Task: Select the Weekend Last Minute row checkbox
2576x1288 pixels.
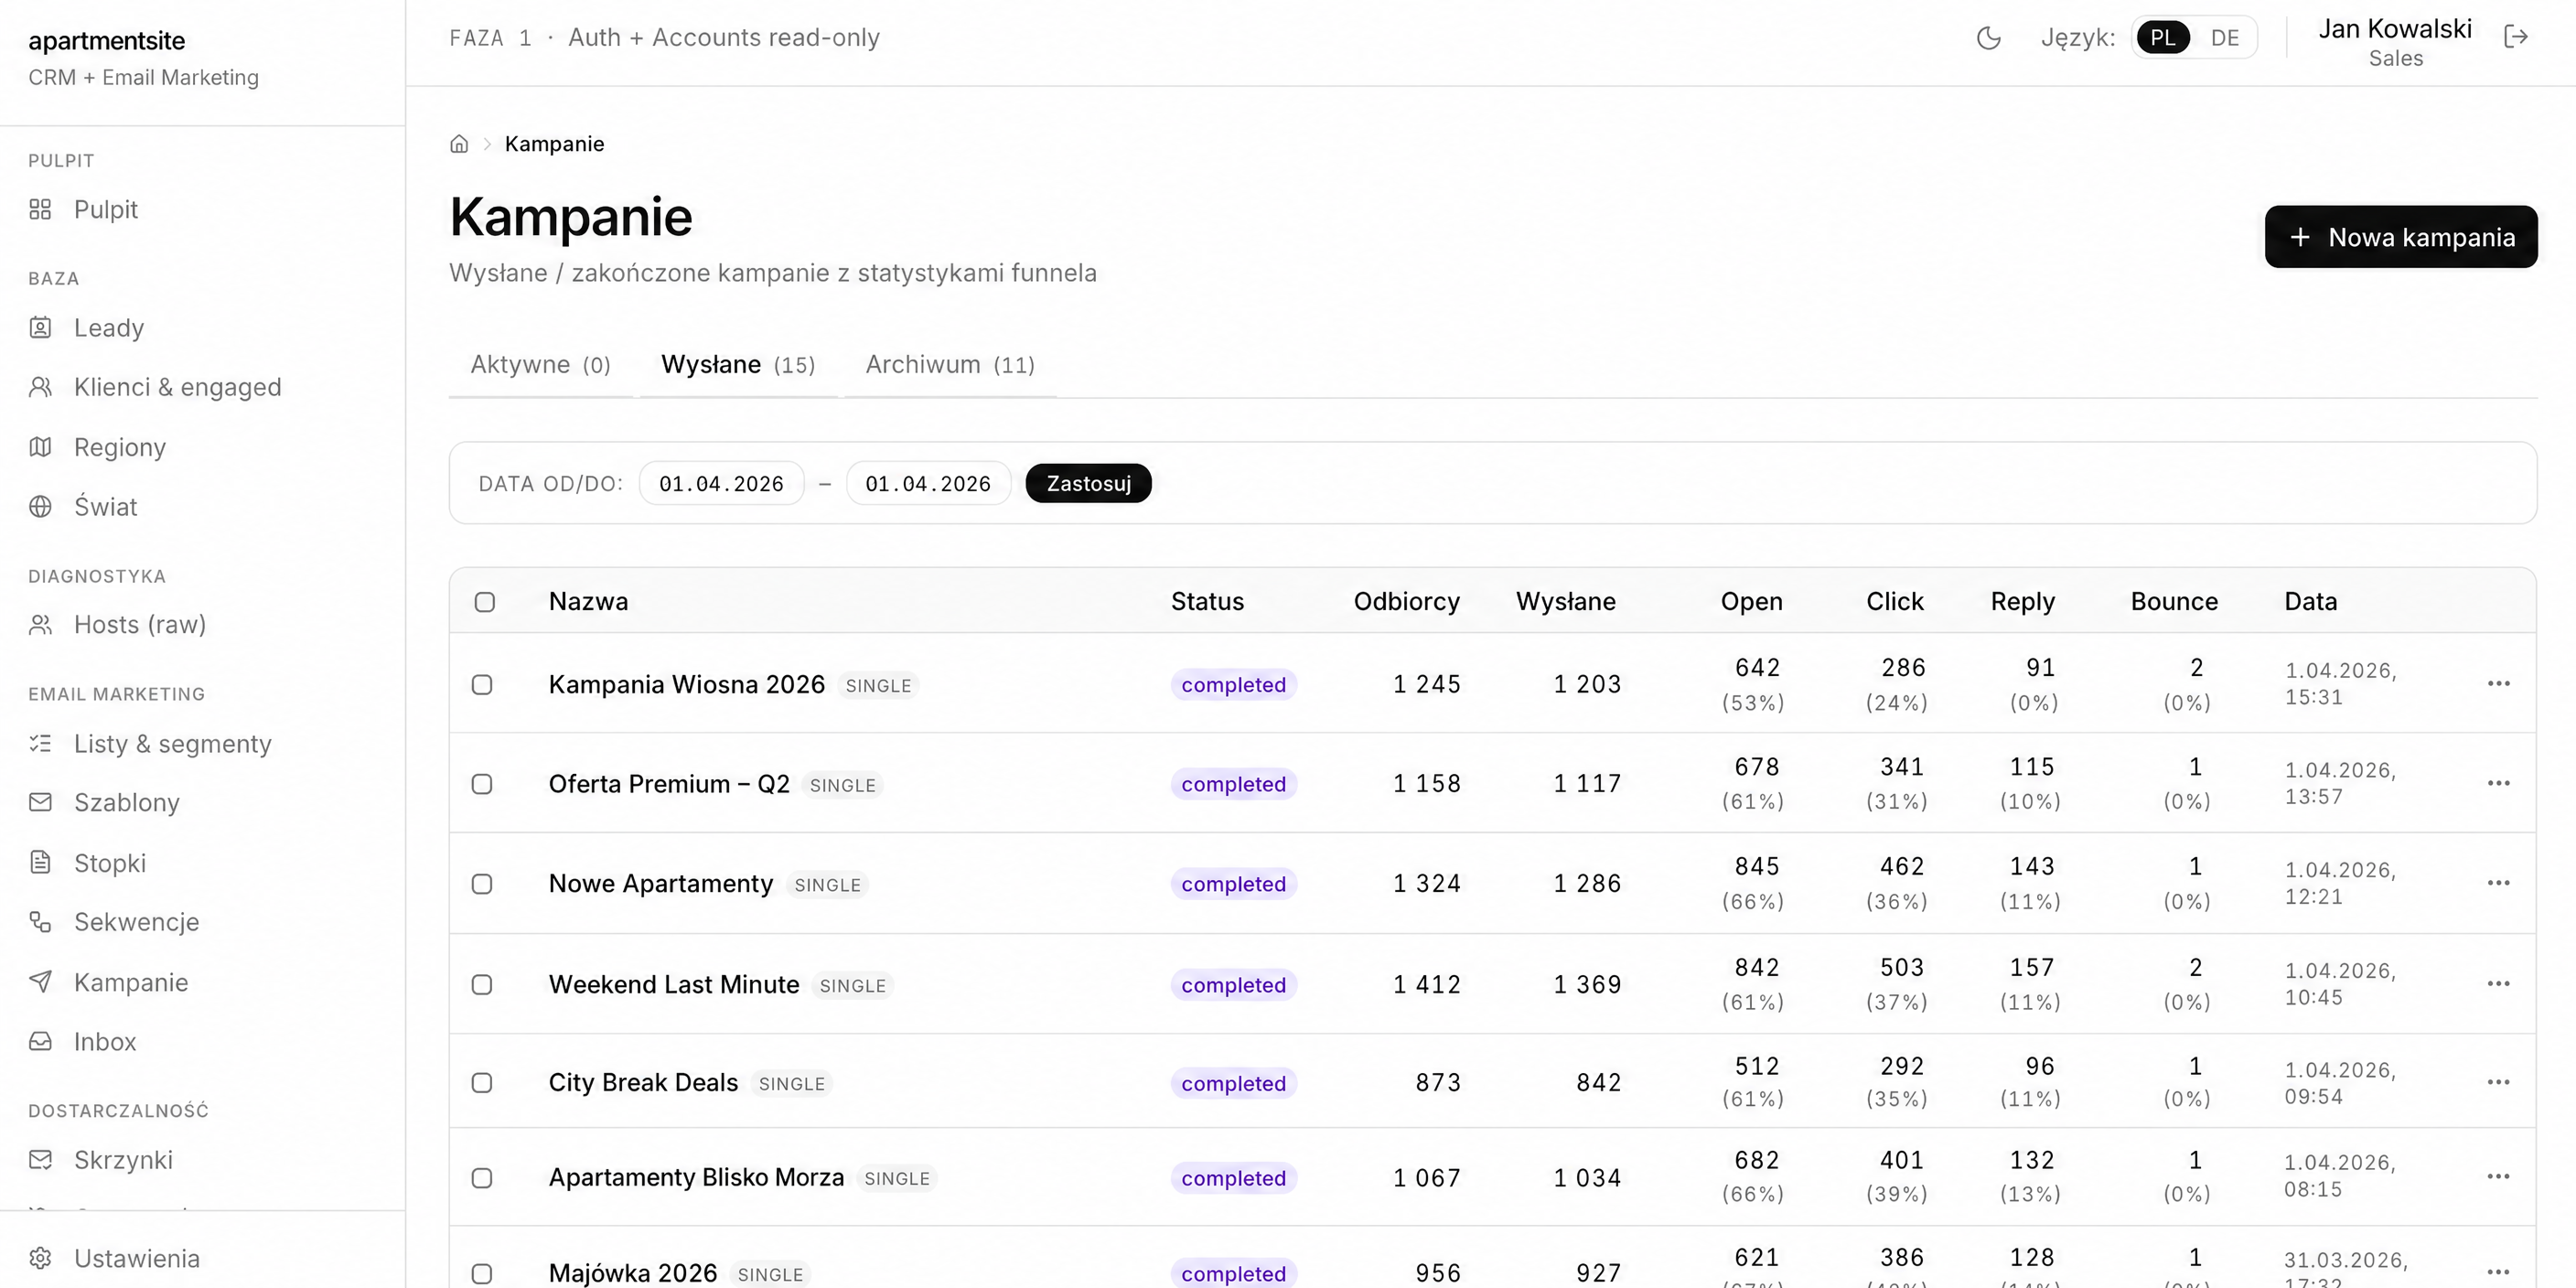Action: click(x=482, y=985)
